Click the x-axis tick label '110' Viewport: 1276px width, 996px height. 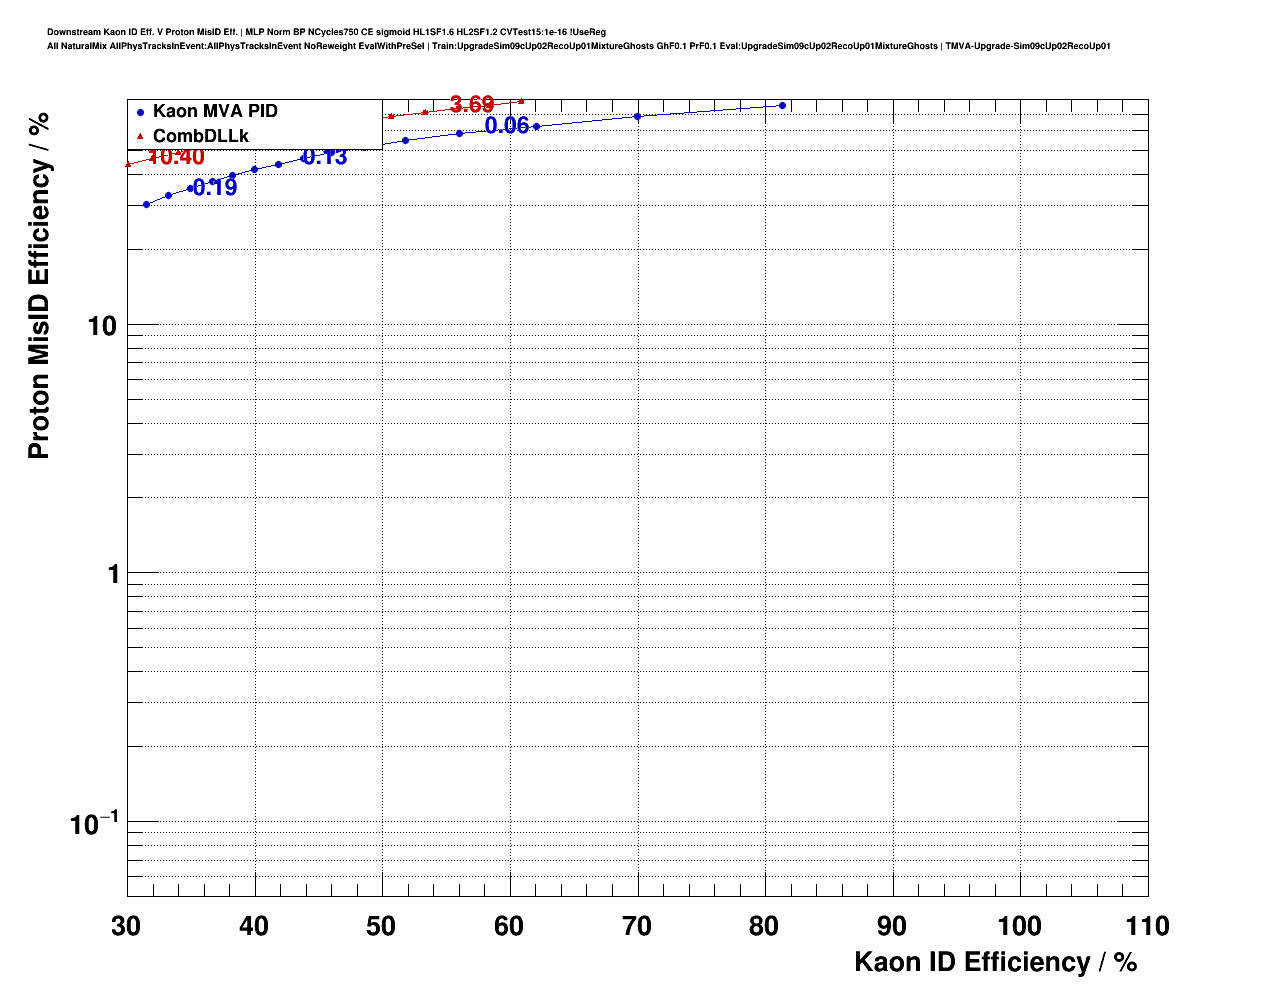coord(1147,926)
